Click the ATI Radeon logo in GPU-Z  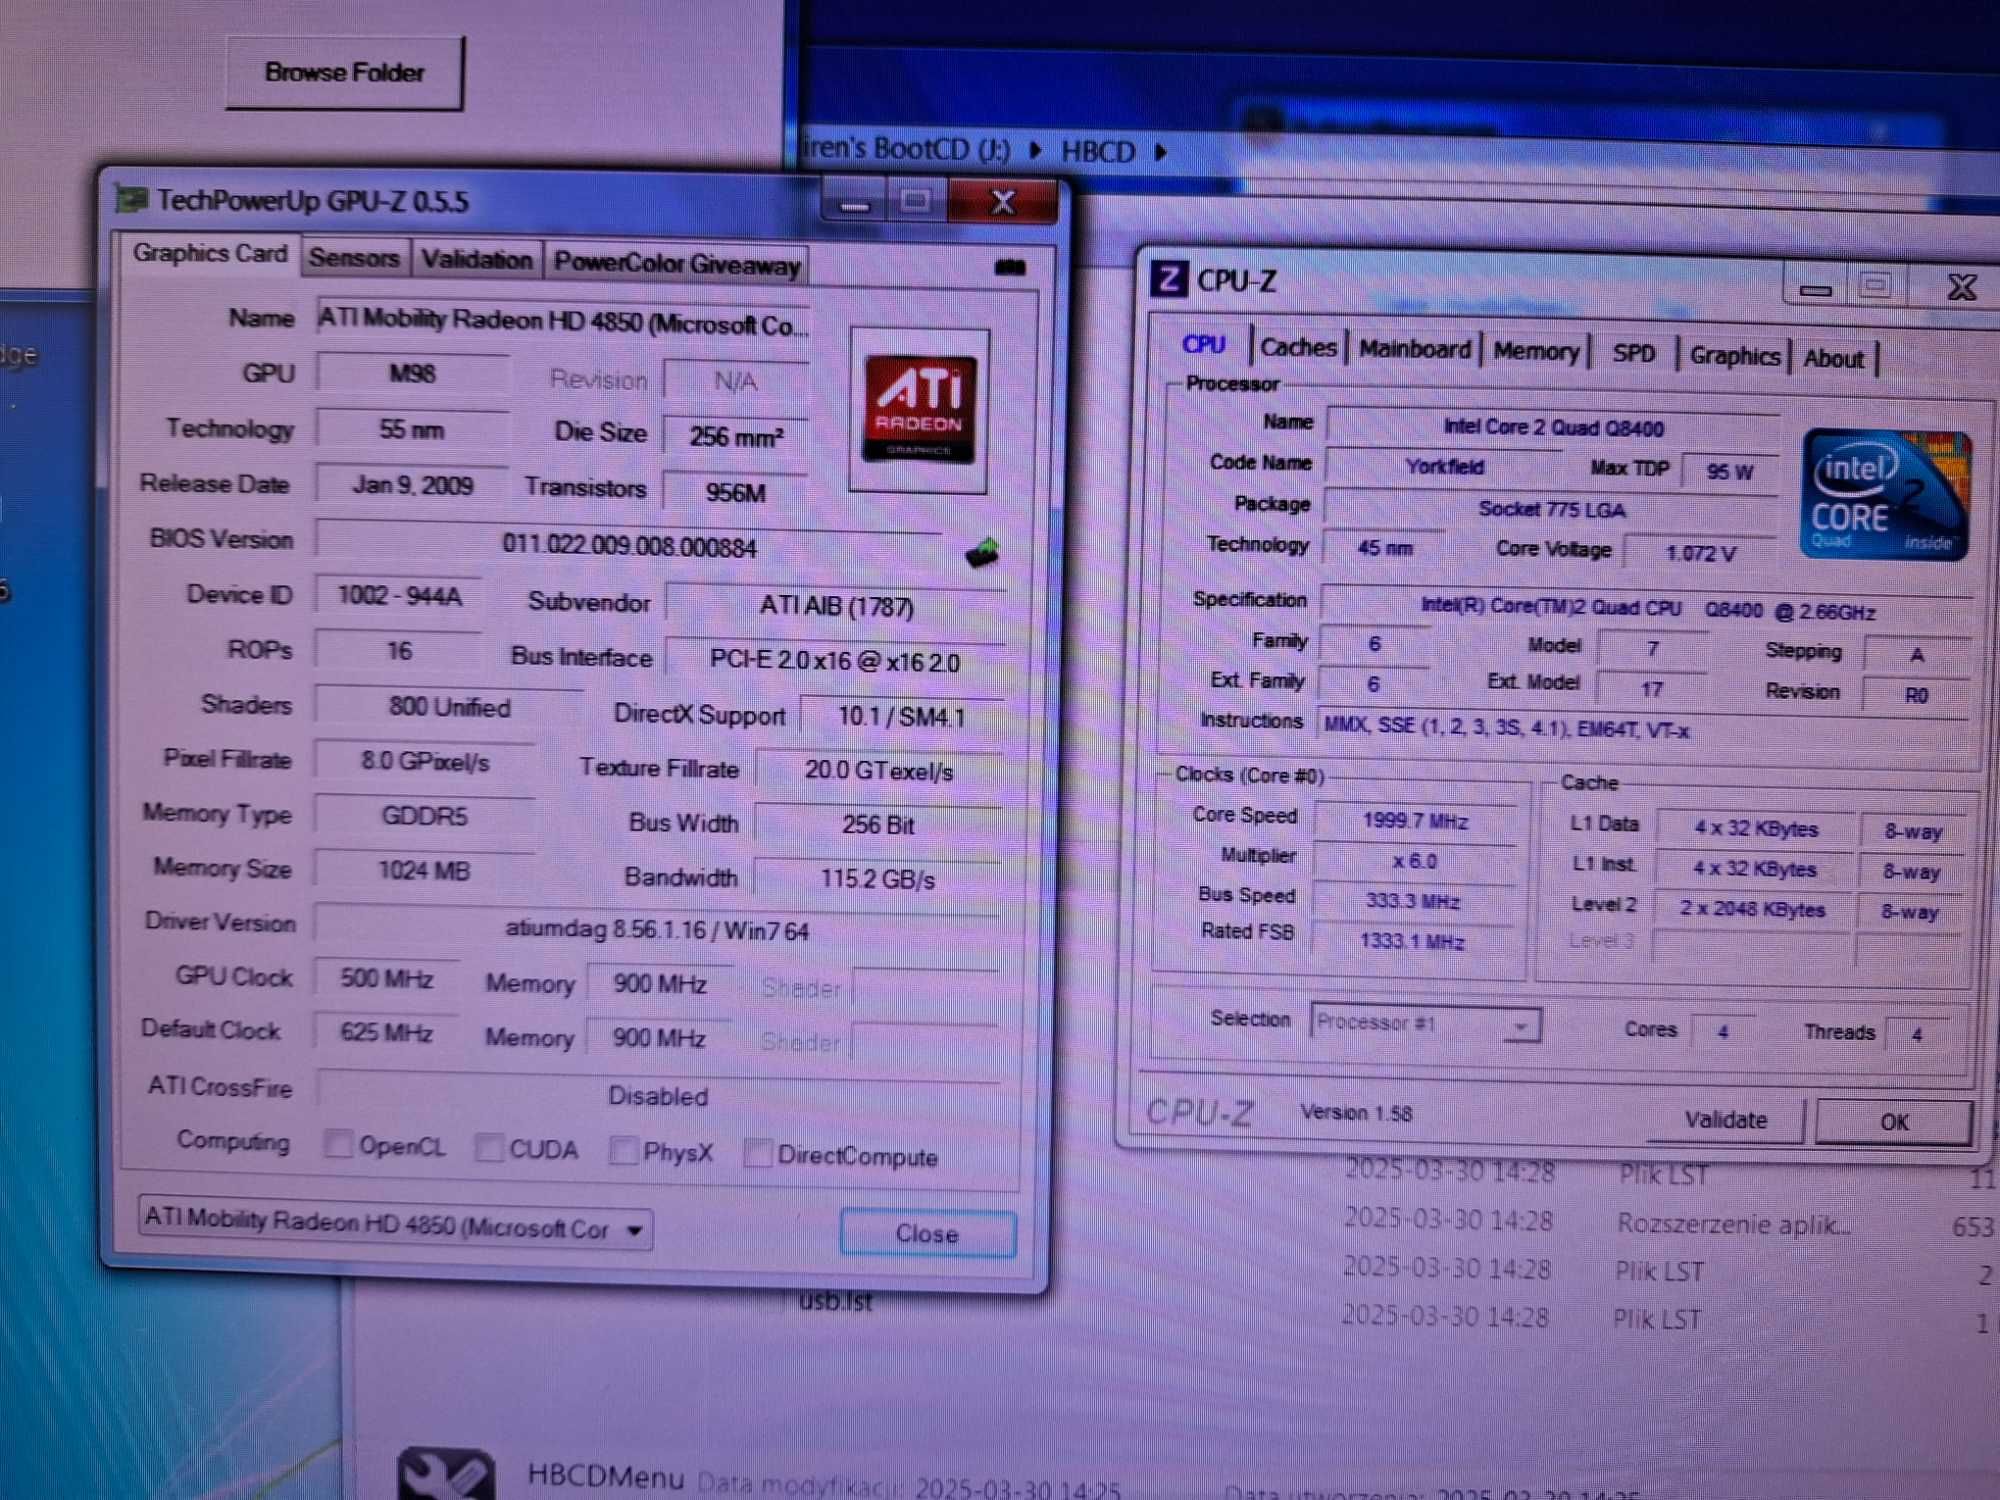[919, 410]
